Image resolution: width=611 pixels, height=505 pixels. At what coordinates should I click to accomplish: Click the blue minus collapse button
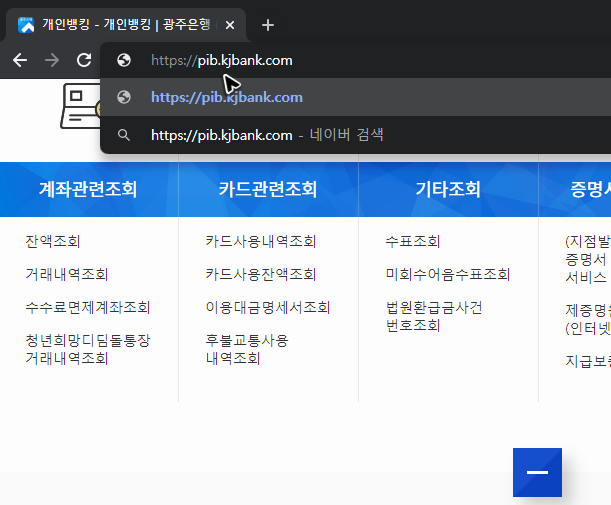537,472
